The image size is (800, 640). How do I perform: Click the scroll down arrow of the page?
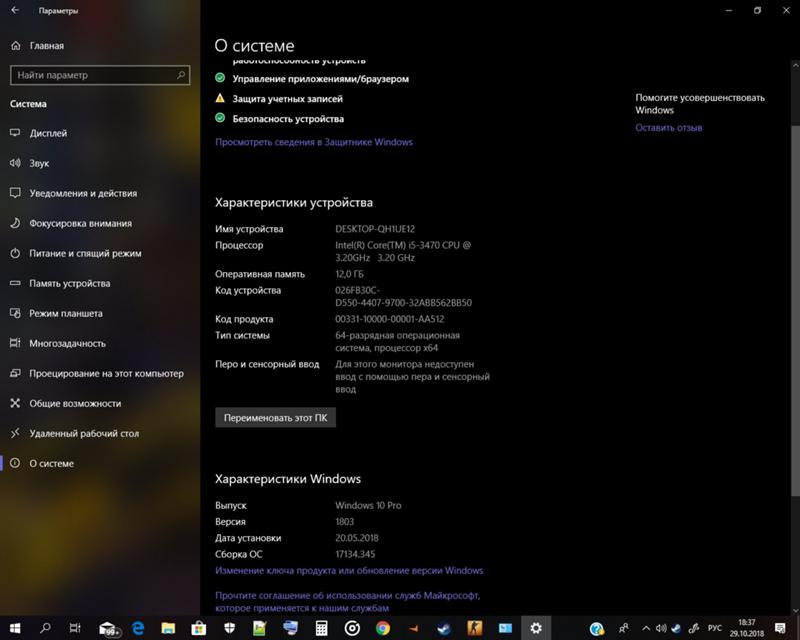(795, 610)
